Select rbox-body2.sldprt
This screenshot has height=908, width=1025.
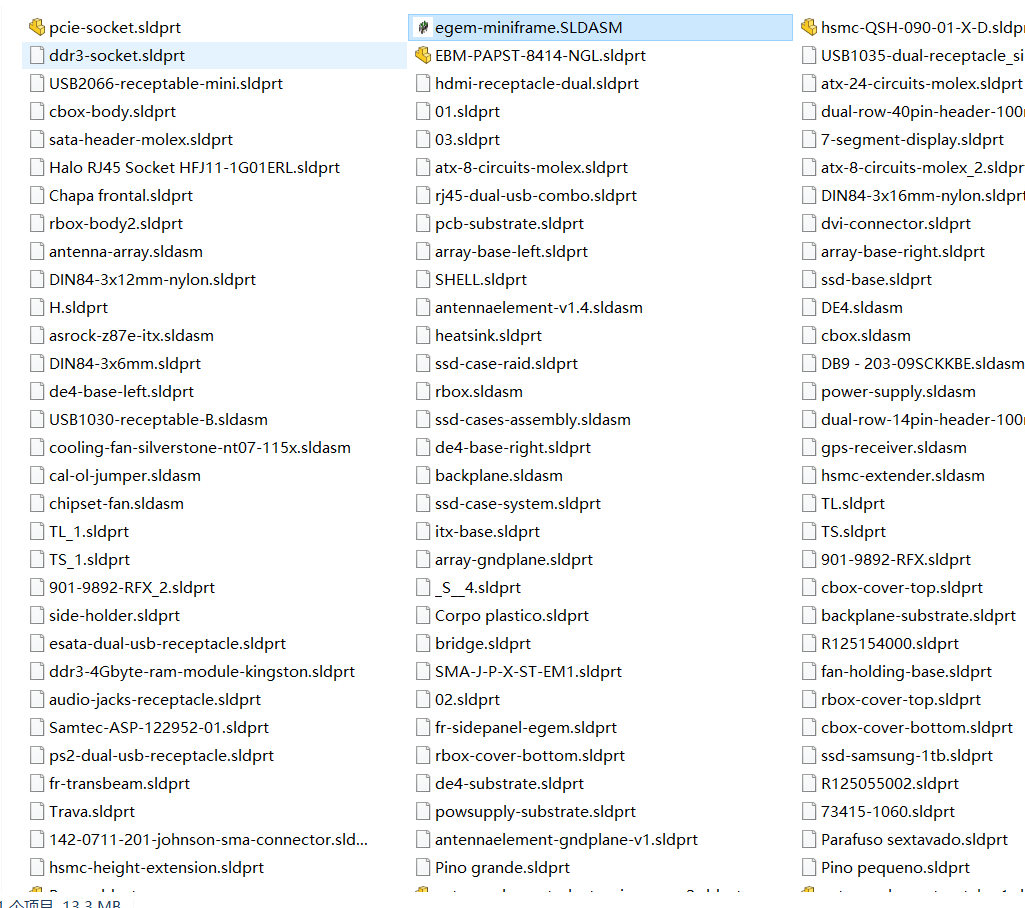click(116, 224)
